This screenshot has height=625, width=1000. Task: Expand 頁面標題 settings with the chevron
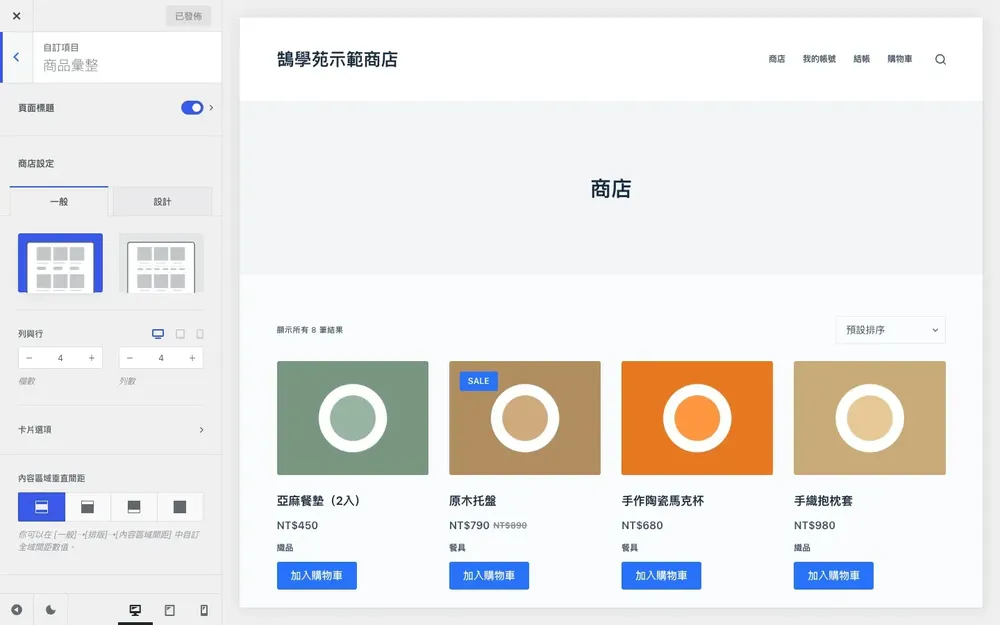(x=211, y=108)
